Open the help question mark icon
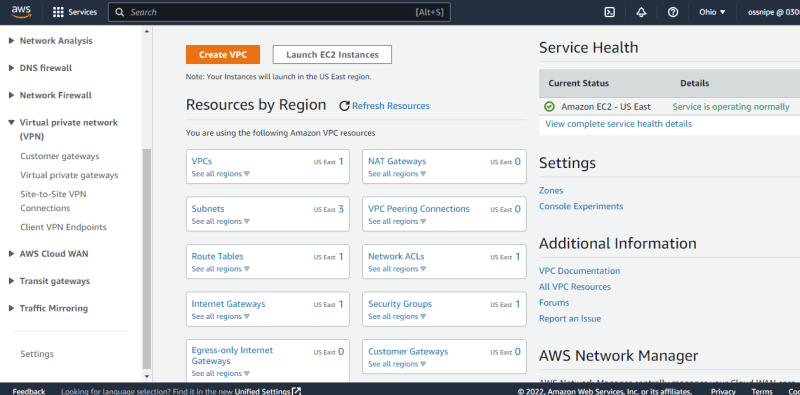 pos(673,12)
